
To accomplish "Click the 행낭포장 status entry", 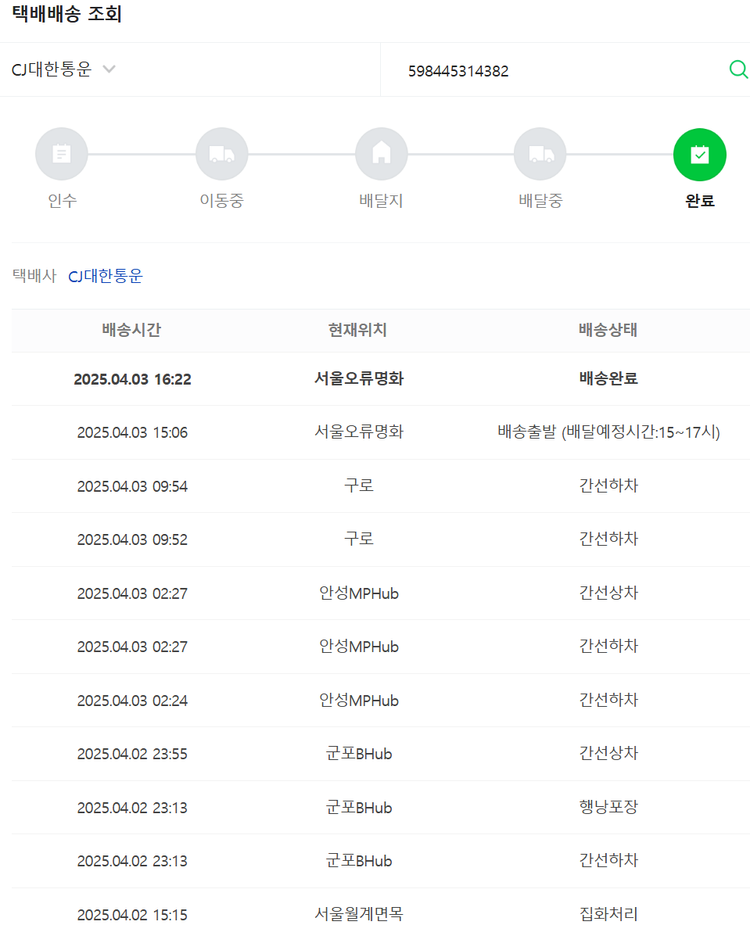I will pyautogui.click(x=608, y=807).
